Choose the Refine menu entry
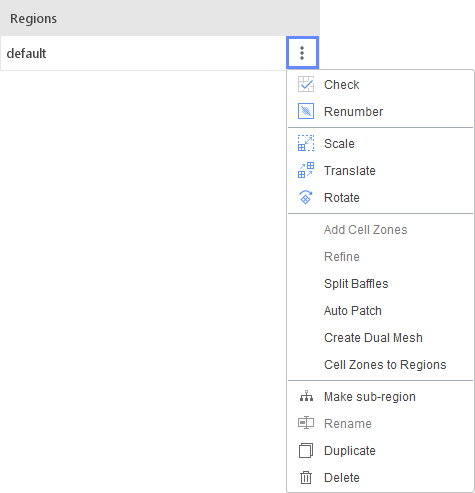 (342, 257)
